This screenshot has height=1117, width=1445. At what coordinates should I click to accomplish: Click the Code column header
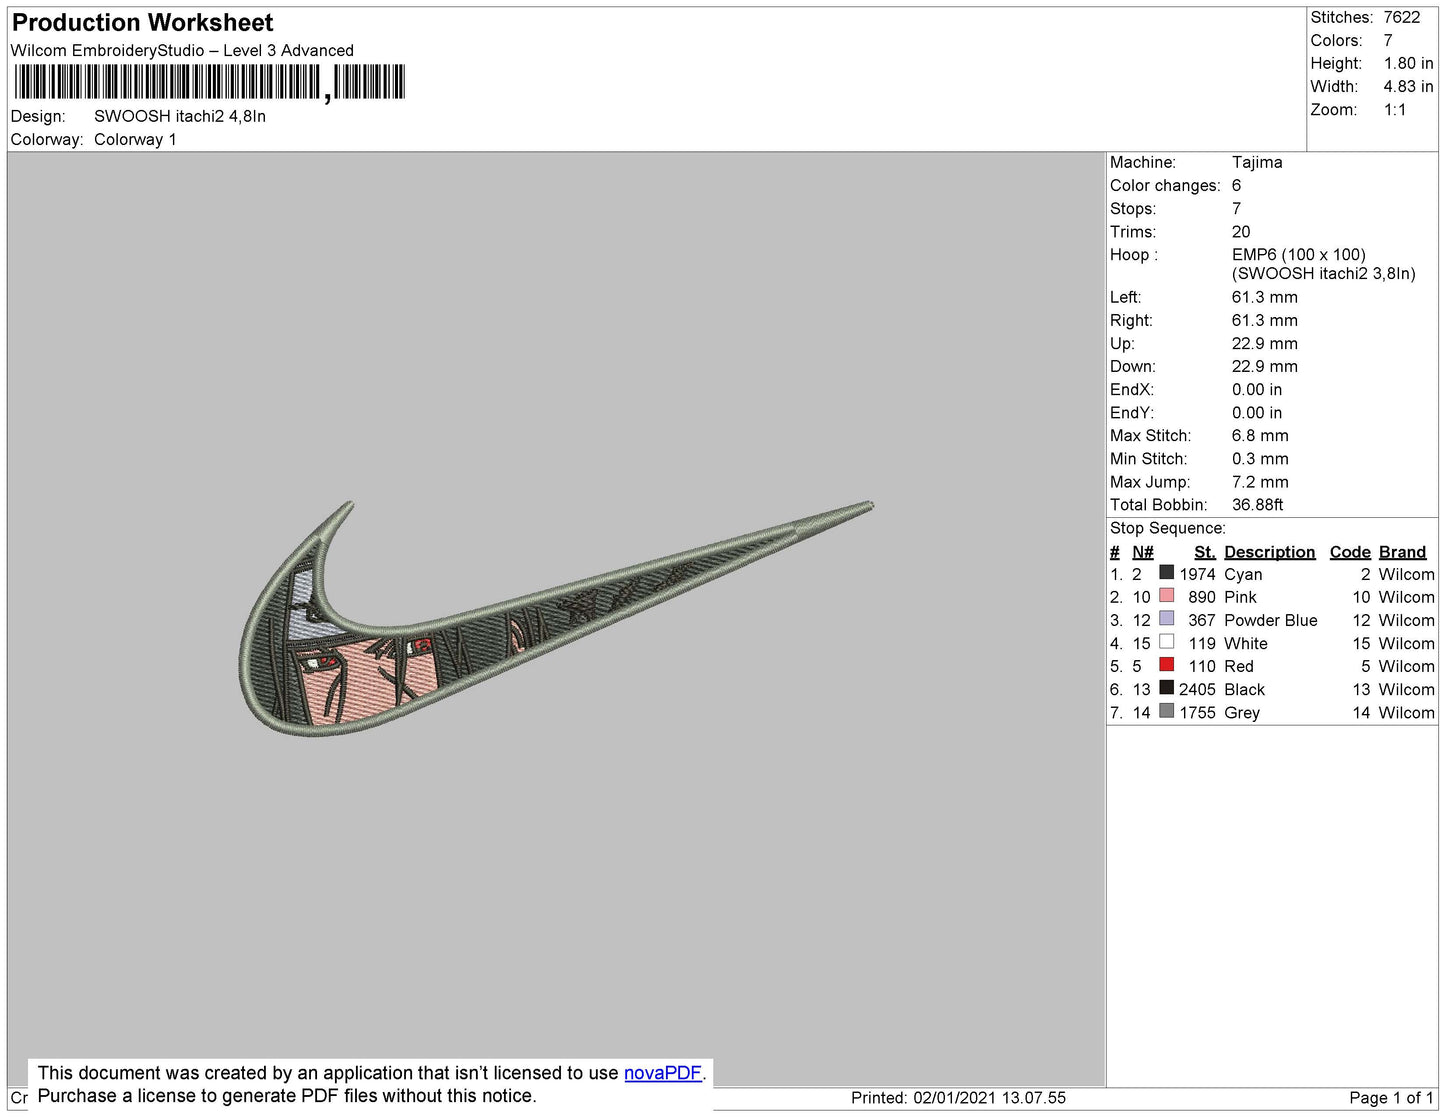click(1349, 552)
